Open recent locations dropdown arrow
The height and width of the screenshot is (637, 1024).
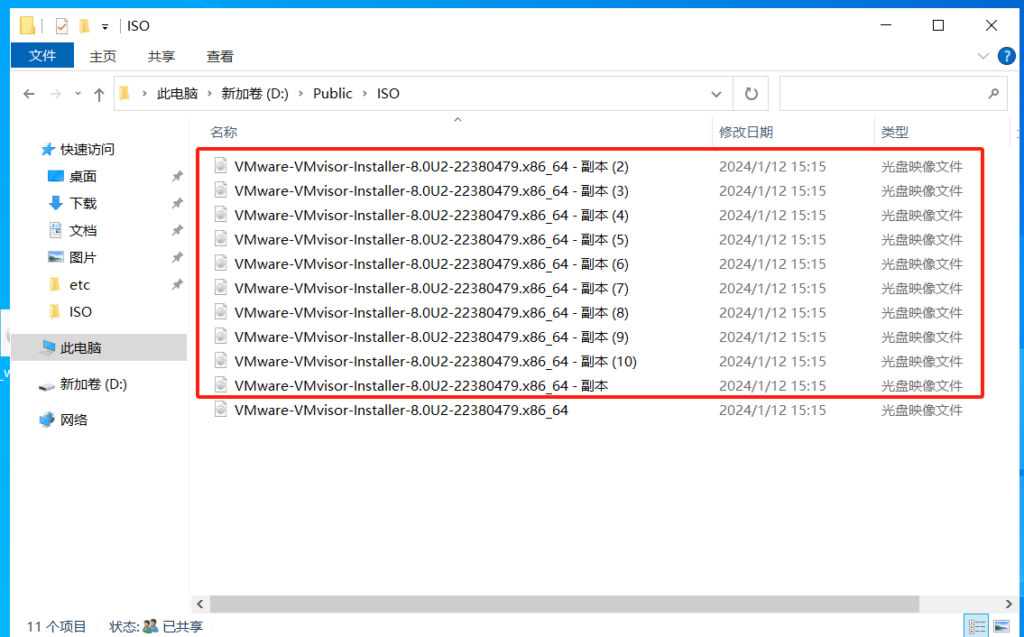[x=78, y=94]
